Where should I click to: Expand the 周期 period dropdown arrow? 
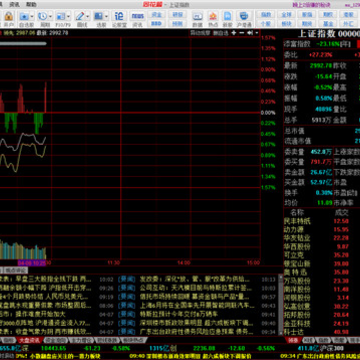50,16
